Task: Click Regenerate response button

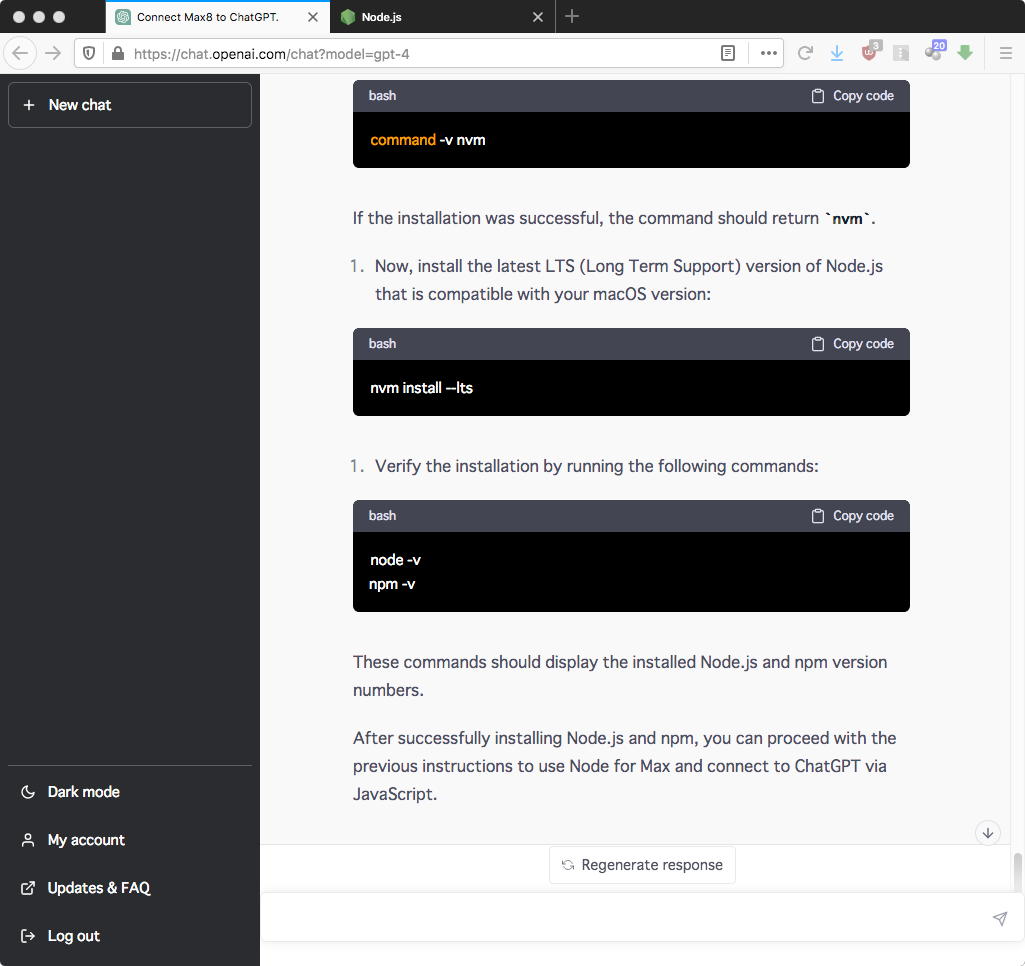Action: (x=642, y=865)
